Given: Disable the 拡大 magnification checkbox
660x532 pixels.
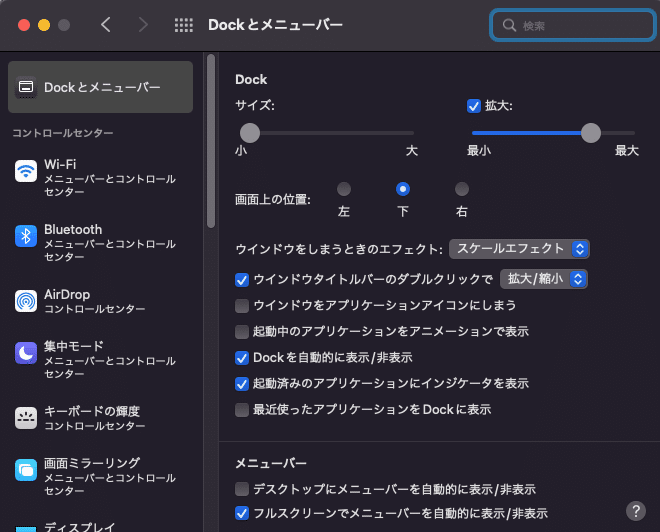Looking at the screenshot, I should click(474, 106).
